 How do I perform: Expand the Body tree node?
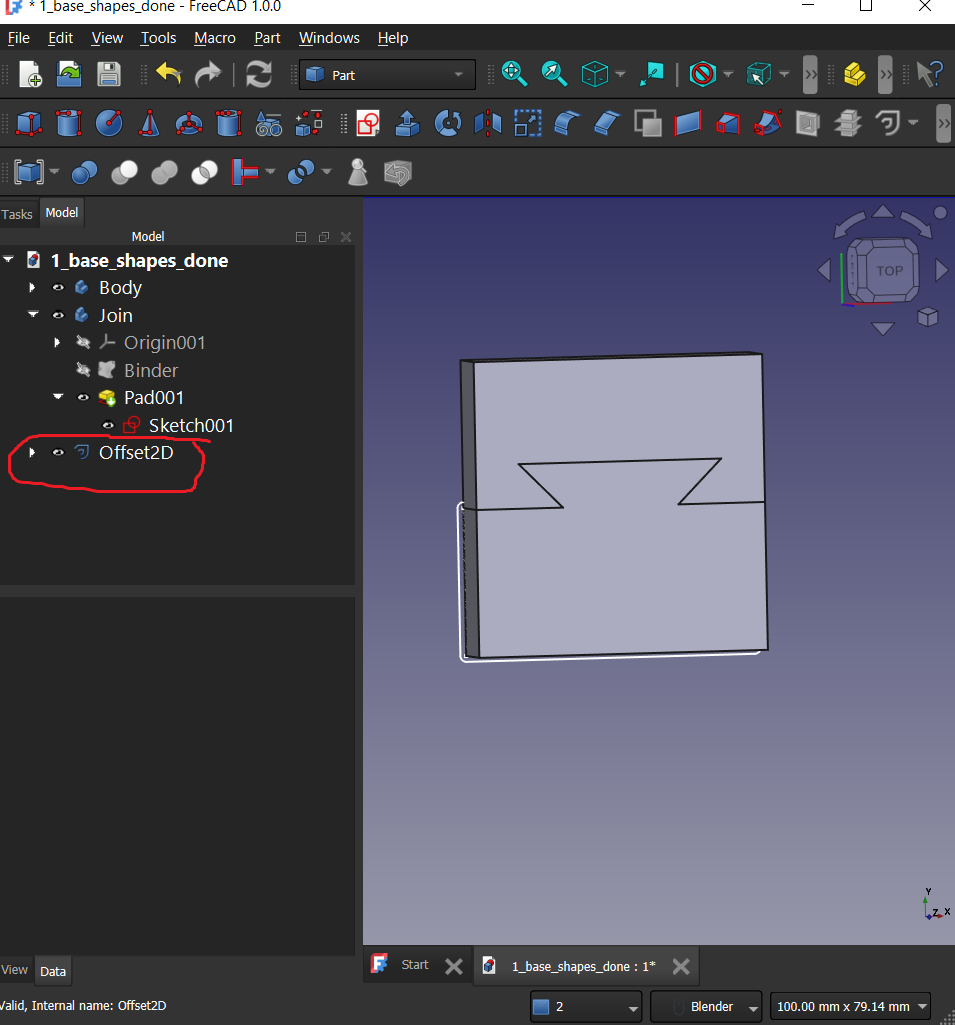point(32,288)
